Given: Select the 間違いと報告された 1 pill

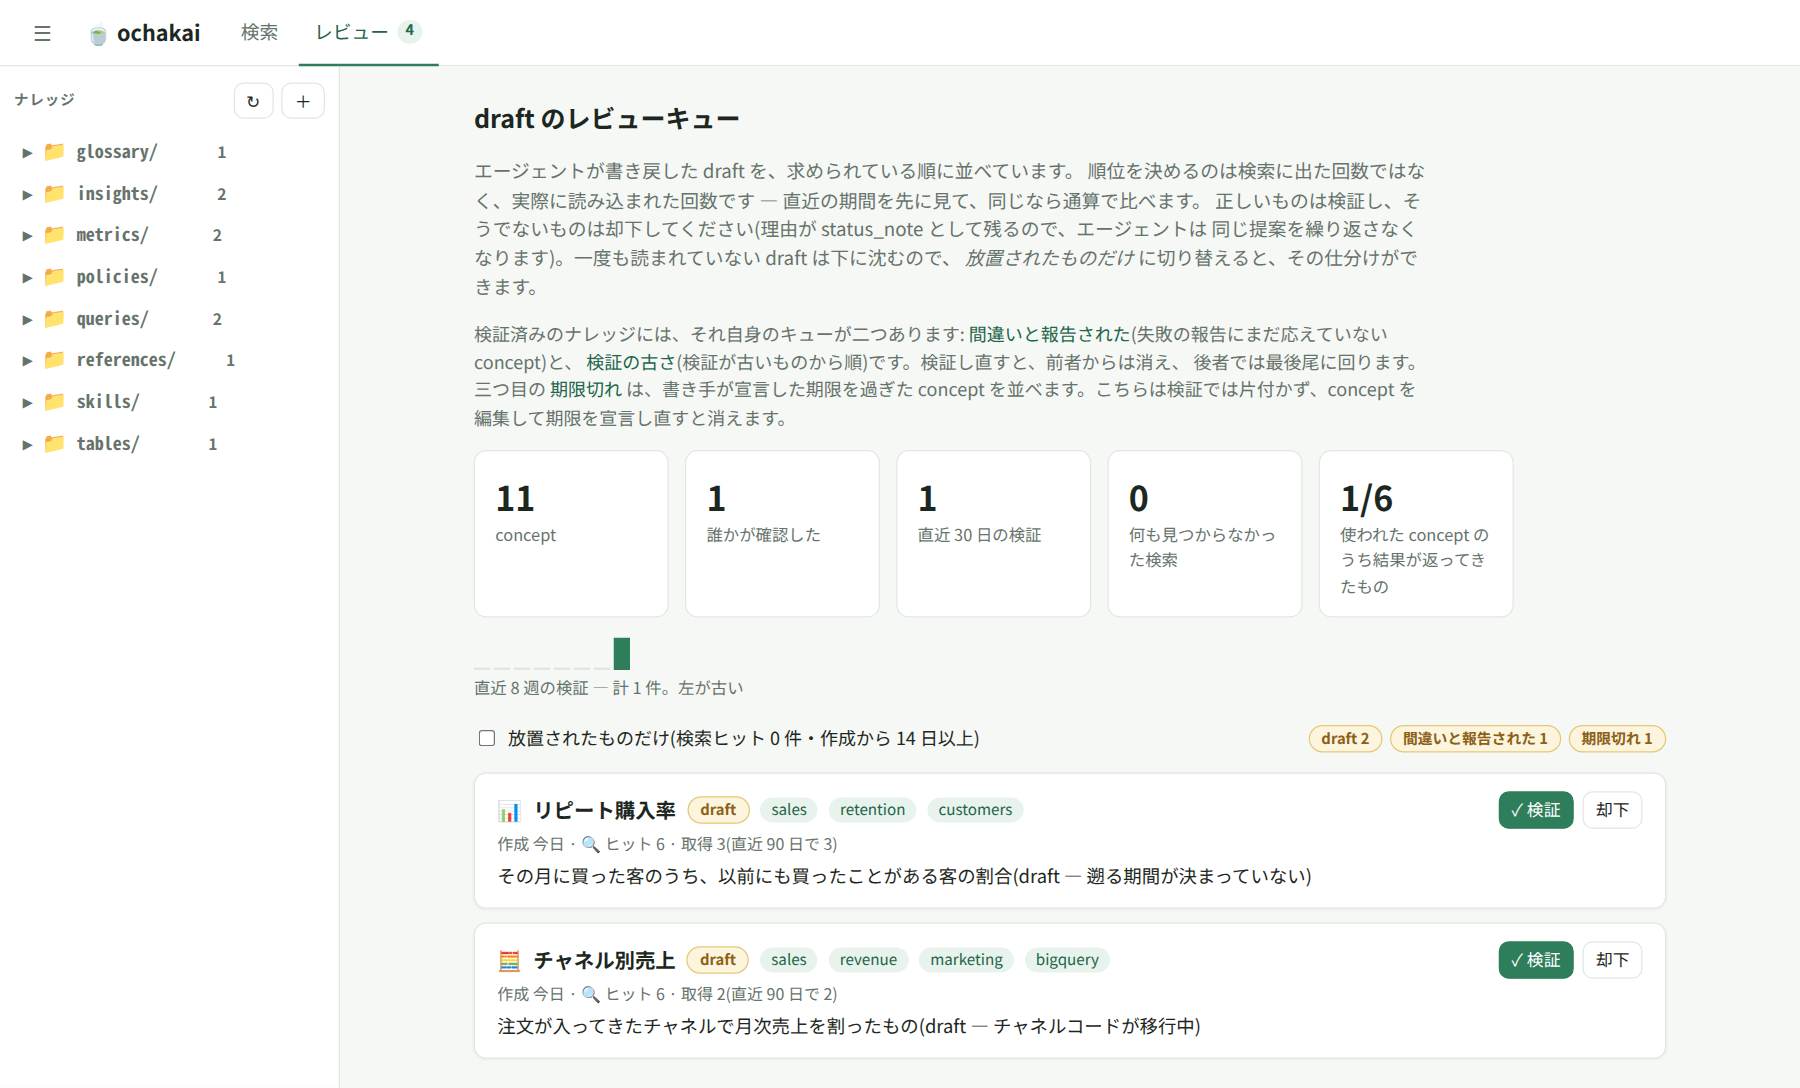Looking at the screenshot, I should click(1475, 739).
